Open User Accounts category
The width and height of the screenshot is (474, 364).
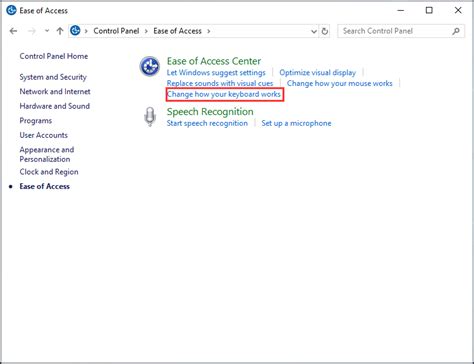pos(44,135)
